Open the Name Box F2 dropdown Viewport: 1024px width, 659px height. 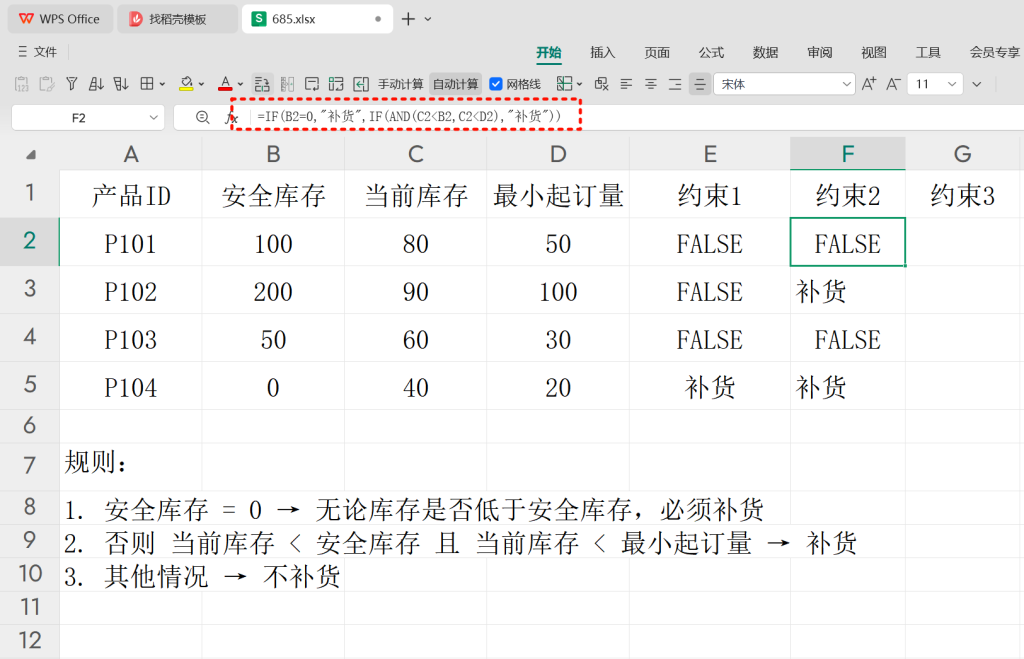[153, 118]
